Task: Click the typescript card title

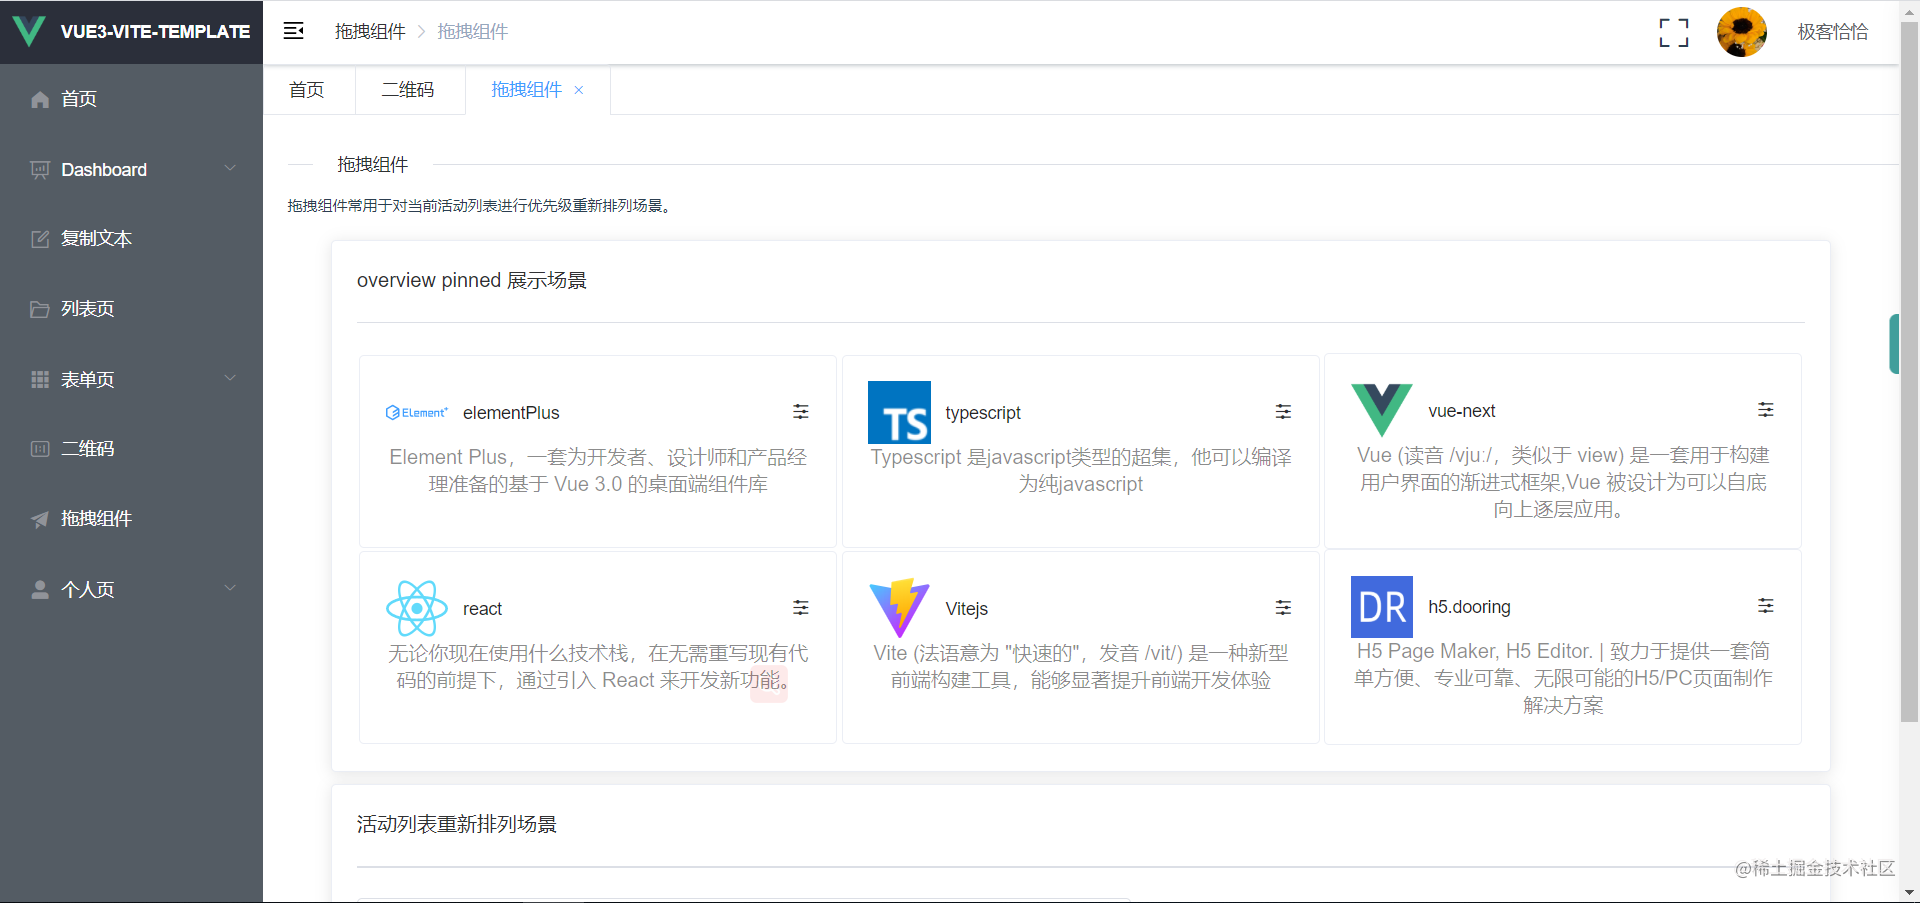Action: (983, 413)
